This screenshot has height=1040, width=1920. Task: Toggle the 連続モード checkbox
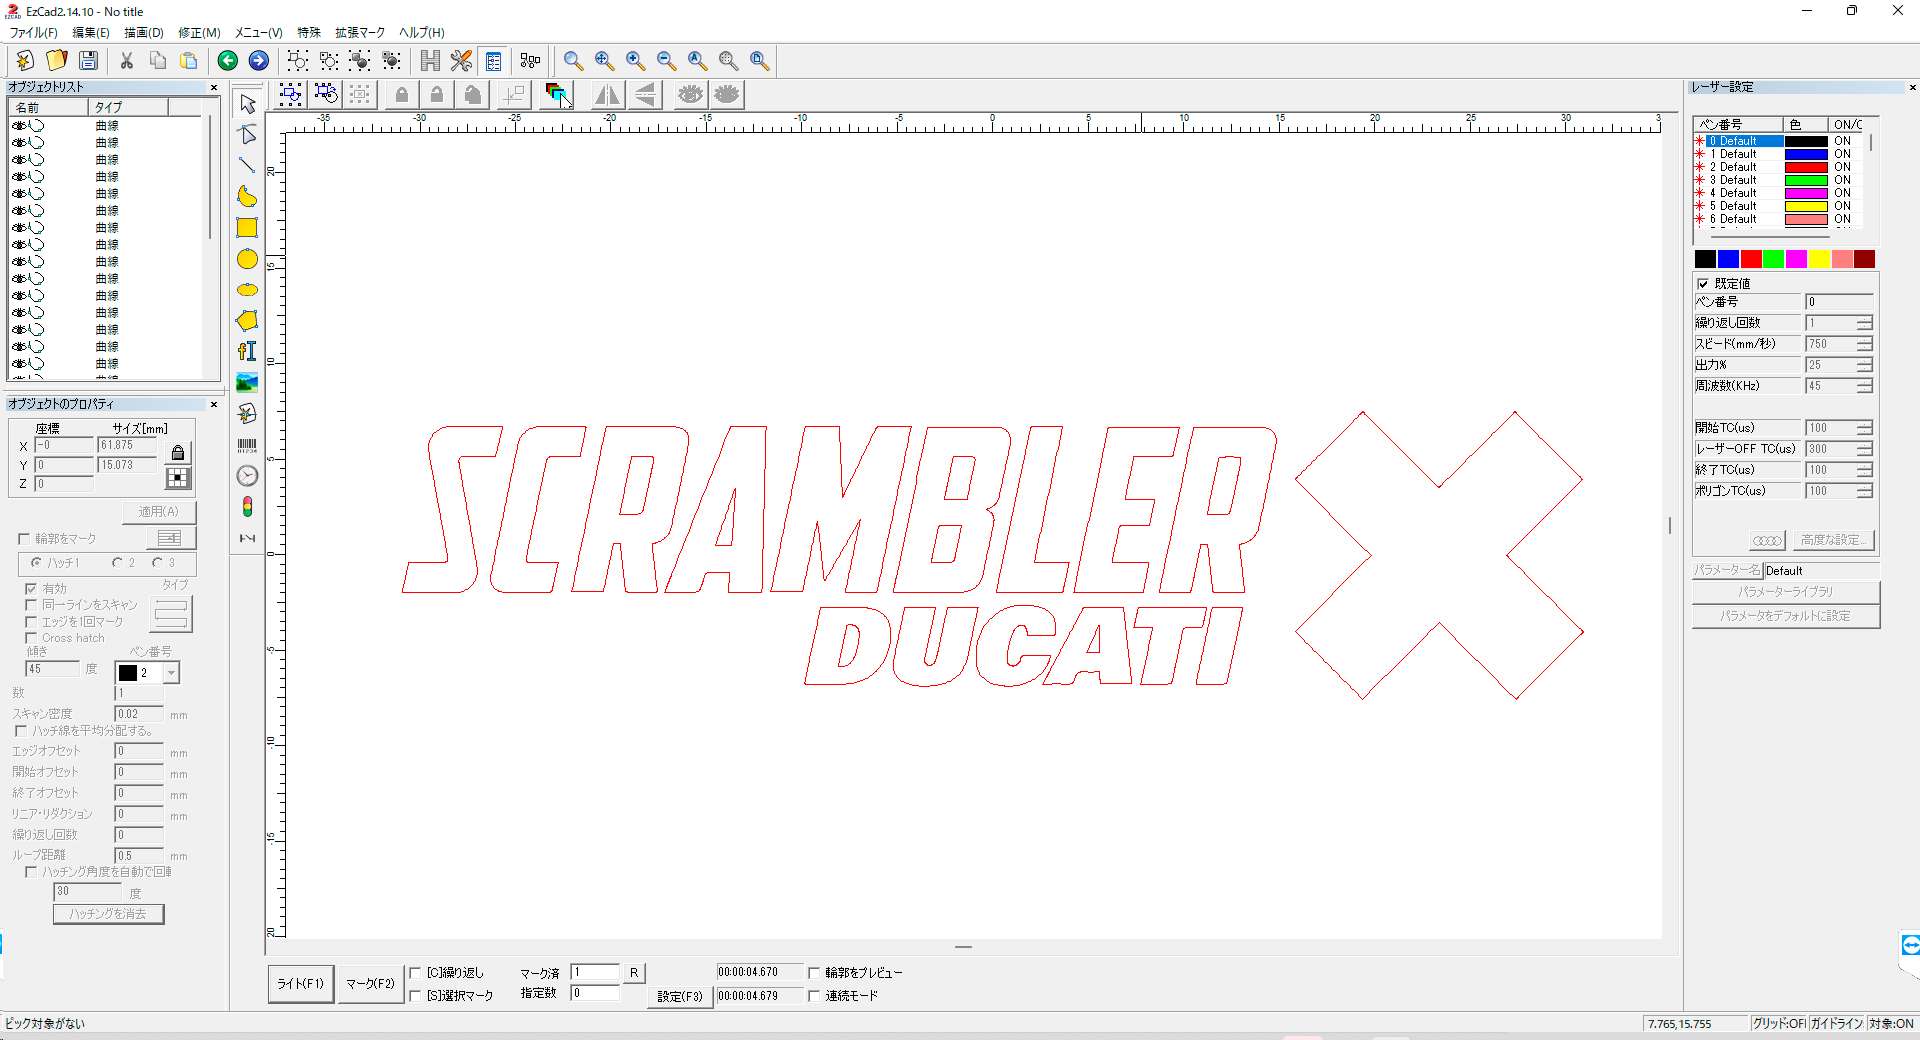coord(814,996)
